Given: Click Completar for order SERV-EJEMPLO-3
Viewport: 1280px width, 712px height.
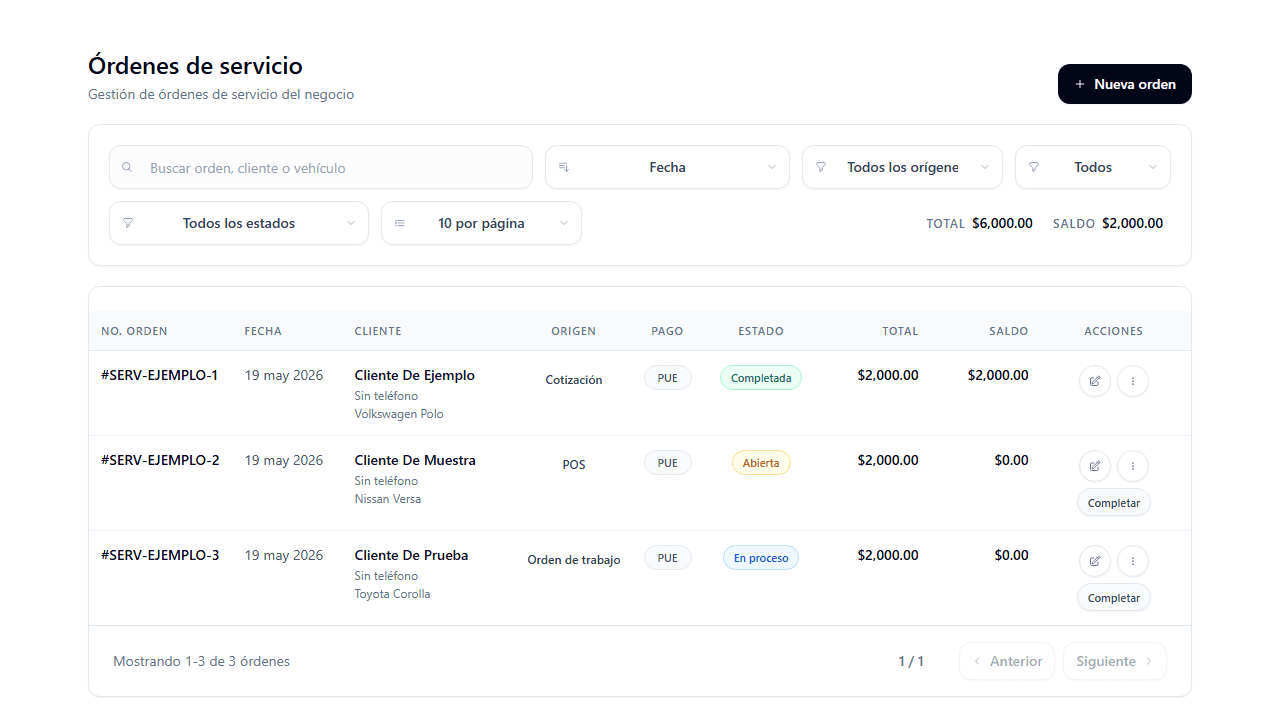Looking at the screenshot, I should (1114, 598).
